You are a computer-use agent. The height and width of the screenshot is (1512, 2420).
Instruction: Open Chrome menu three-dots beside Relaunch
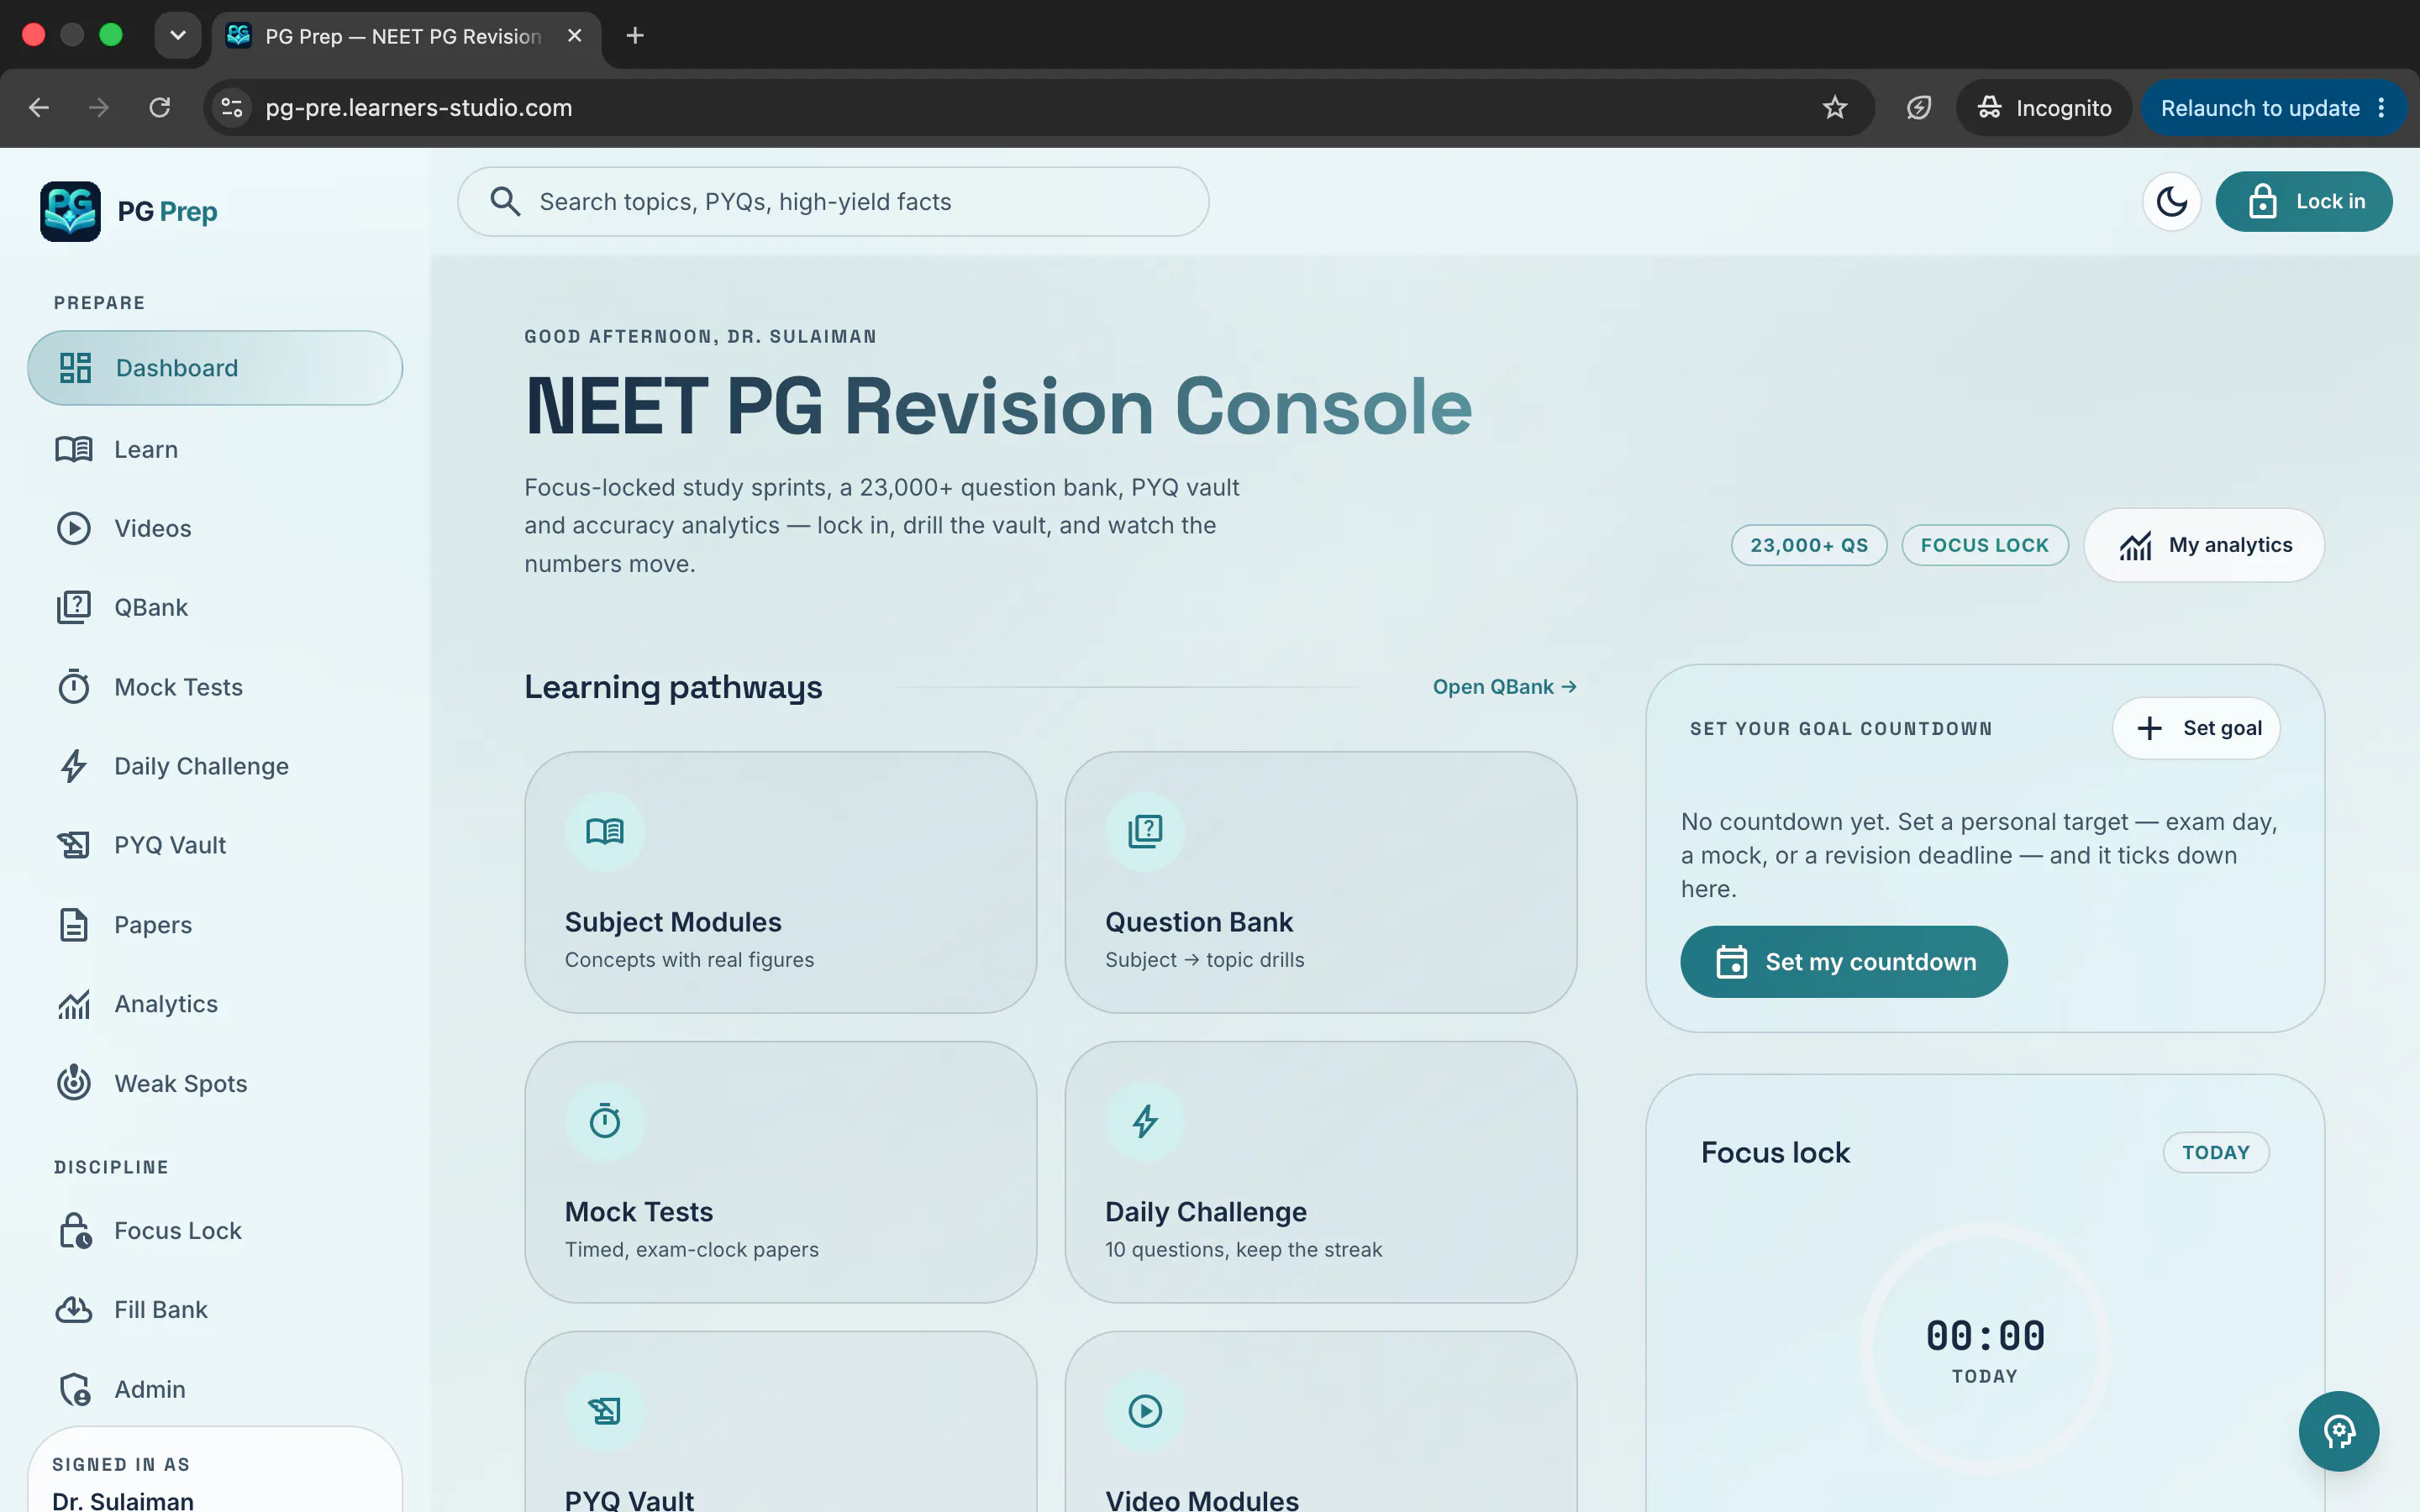2382,108
